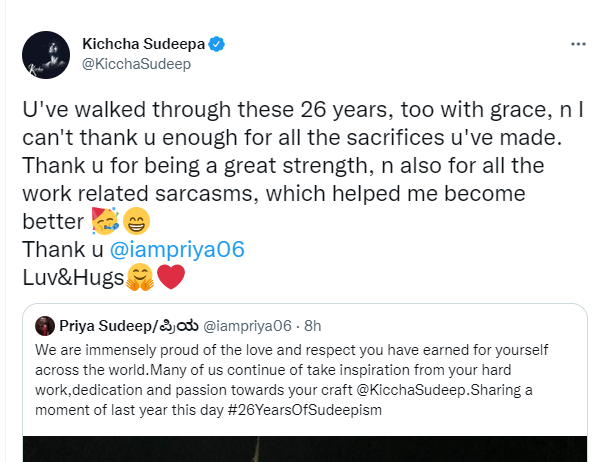The image size is (602, 462).
Task: Click the 8h timestamp on quoted tweet
Action: click(x=314, y=326)
